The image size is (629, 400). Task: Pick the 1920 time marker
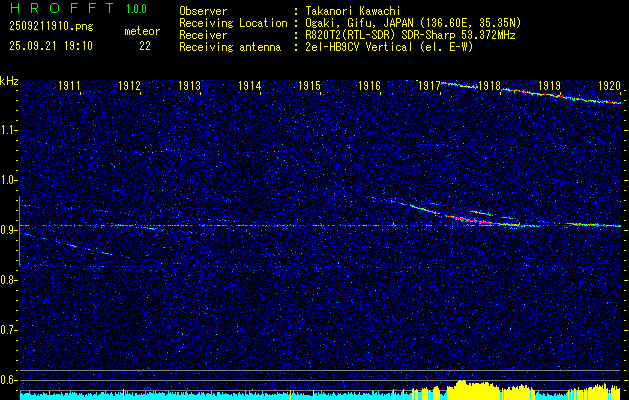[x=609, y=86]
